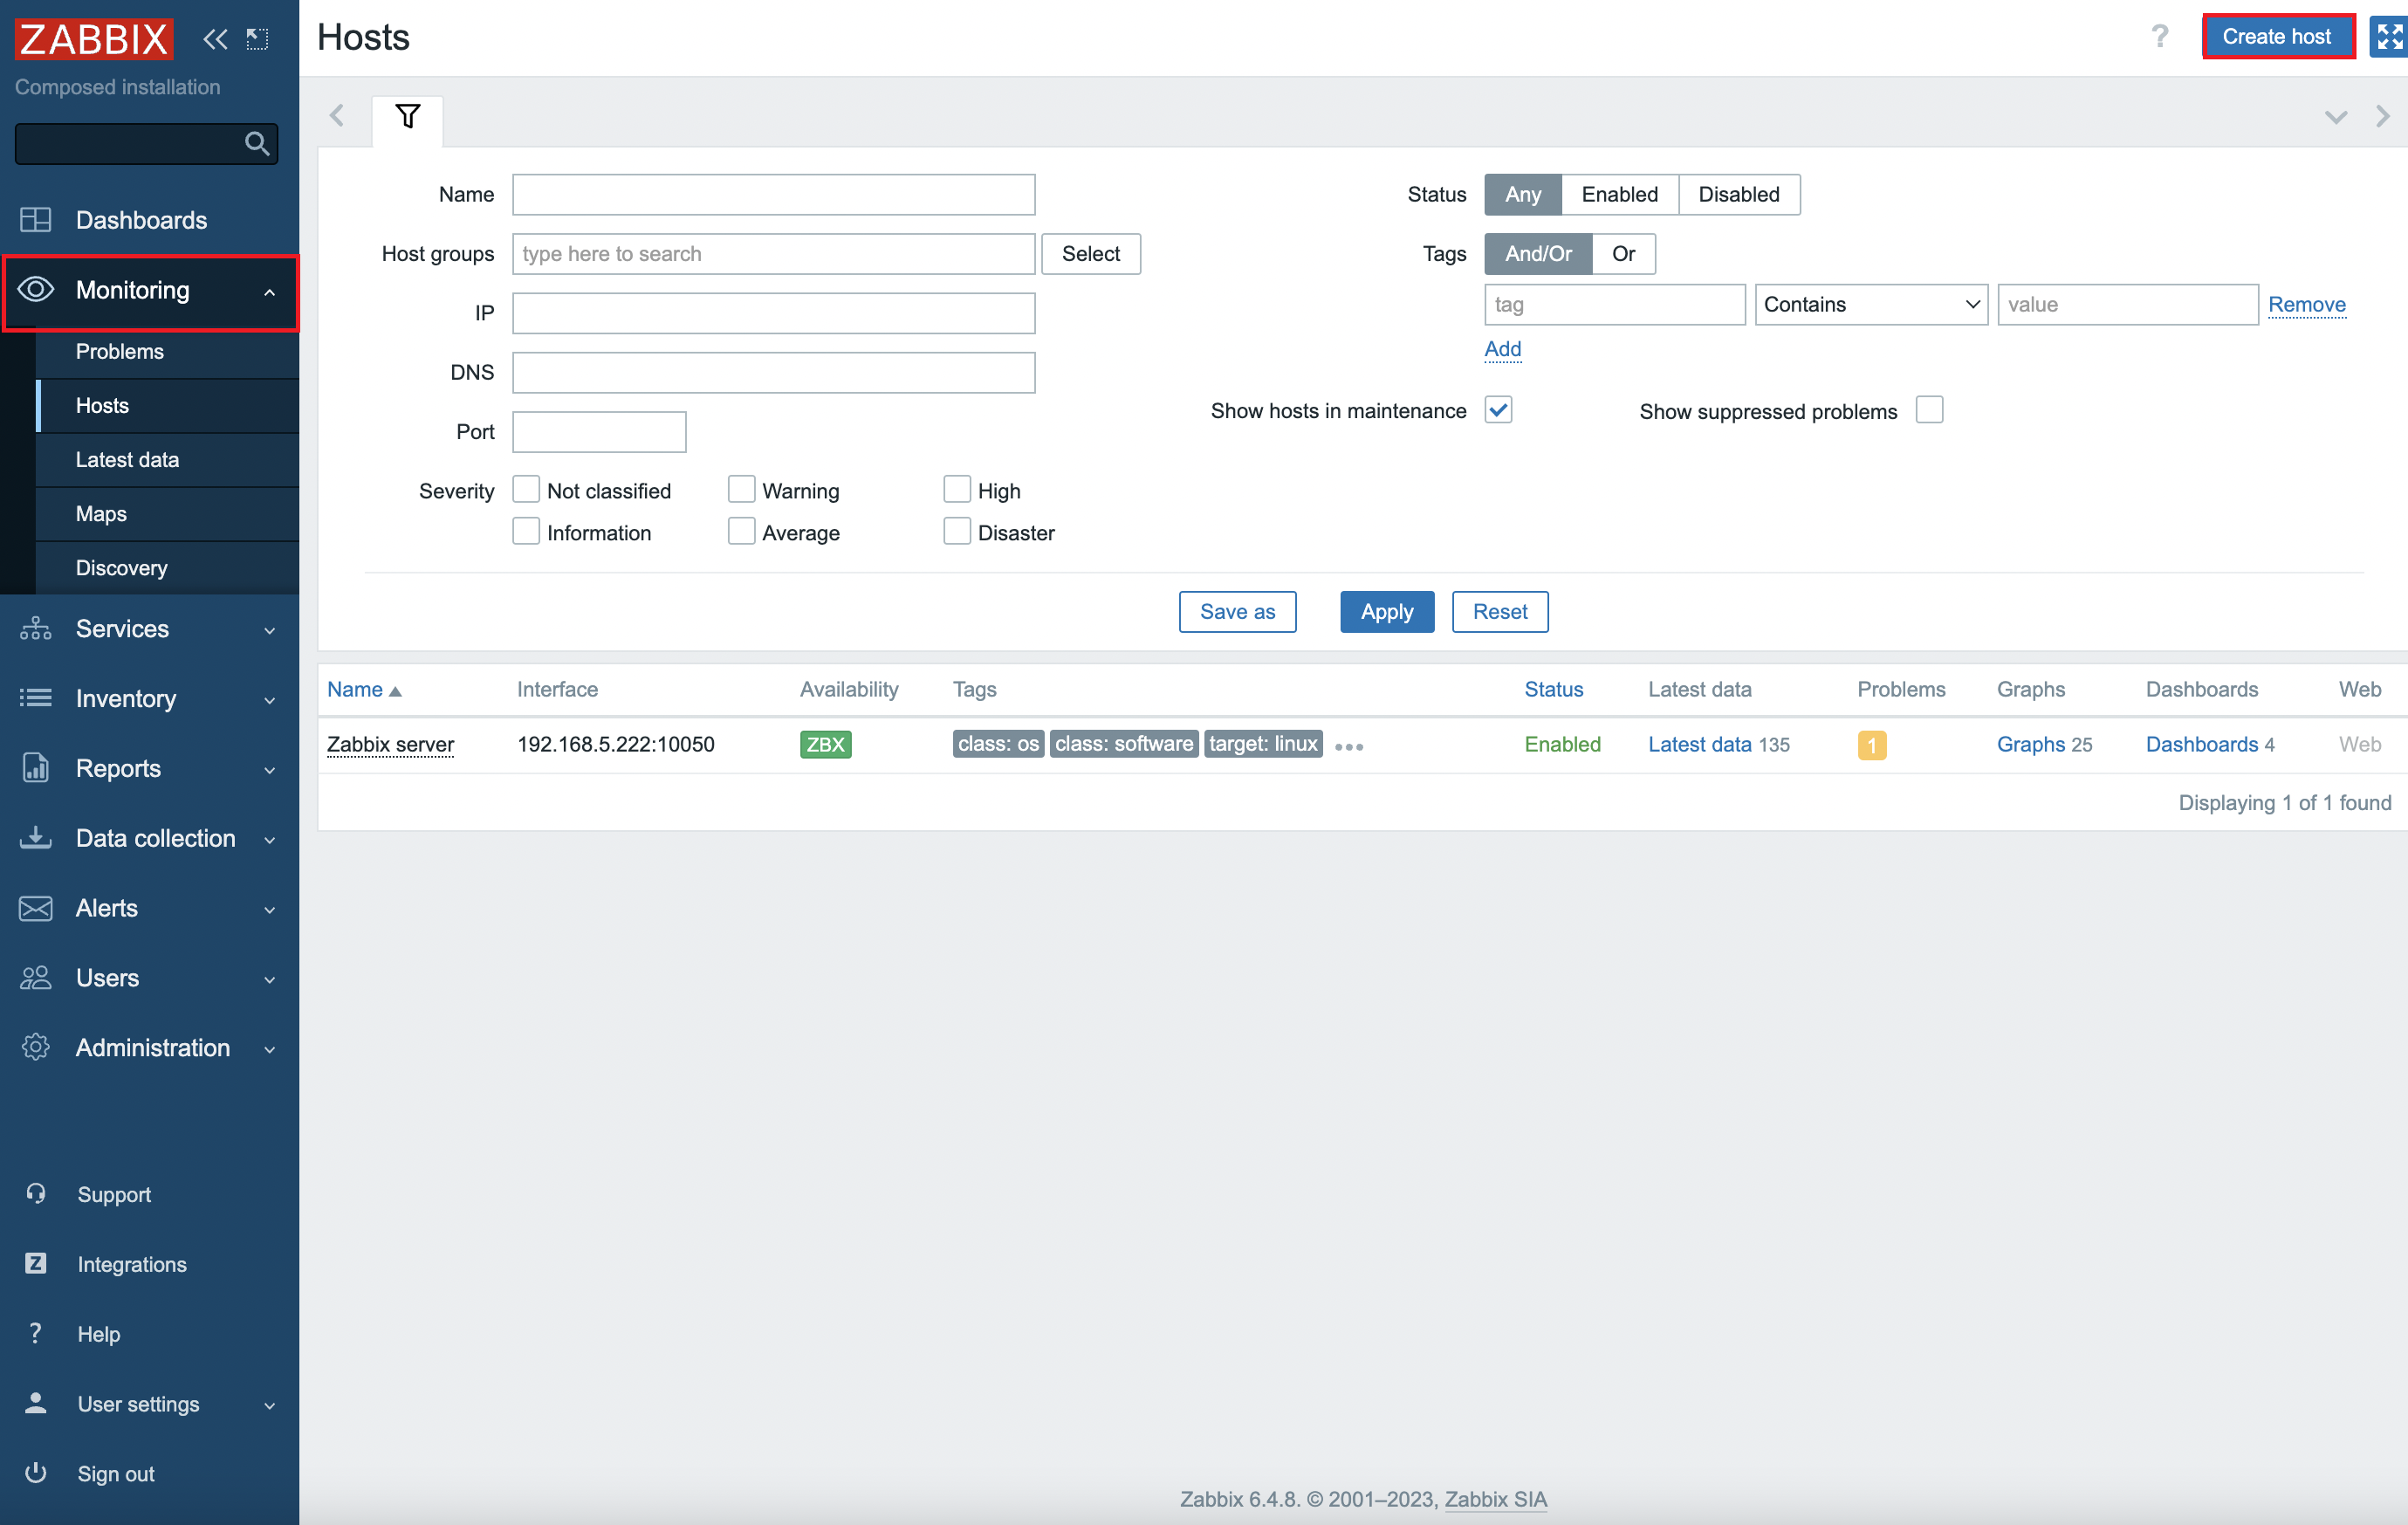This screenshot has height=1525, width=2408.
Task: Check the Not classified severity checkbox
Action: point(526,489)
